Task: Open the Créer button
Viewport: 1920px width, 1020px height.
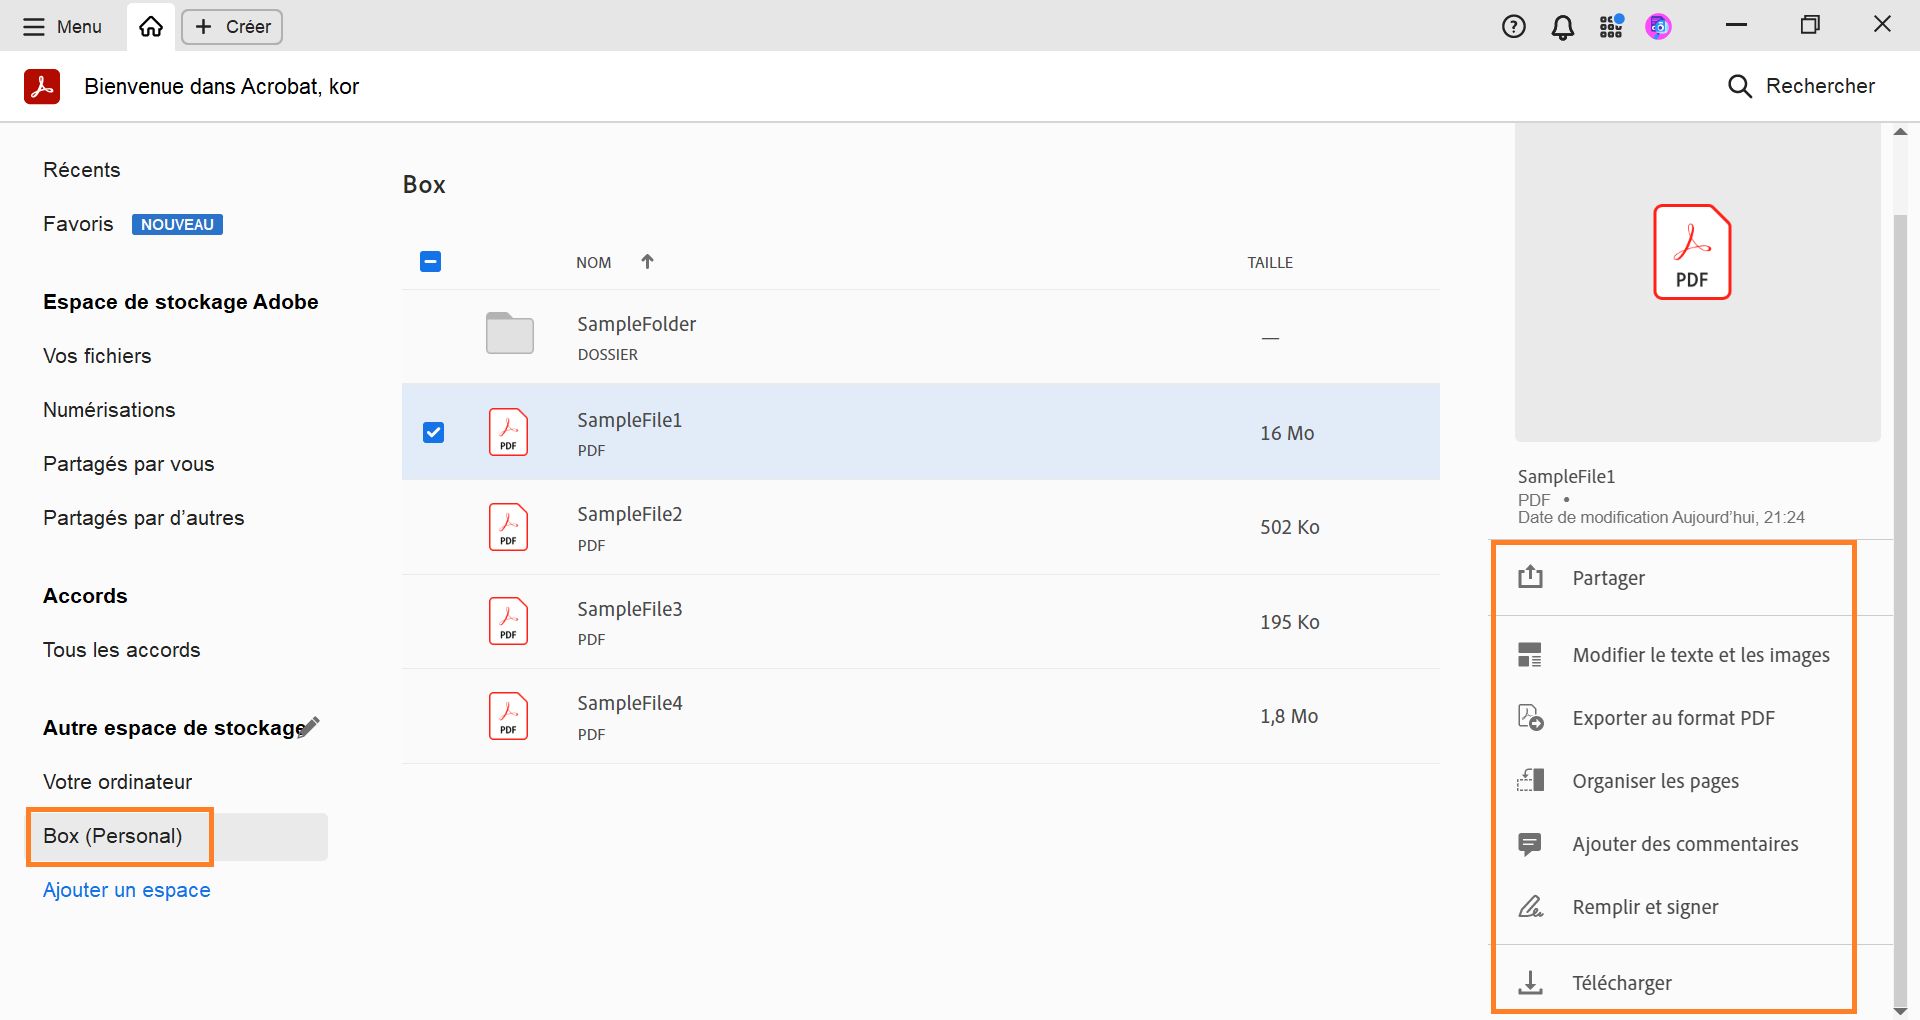Action: pyautogui.click(x=232, y=27)
